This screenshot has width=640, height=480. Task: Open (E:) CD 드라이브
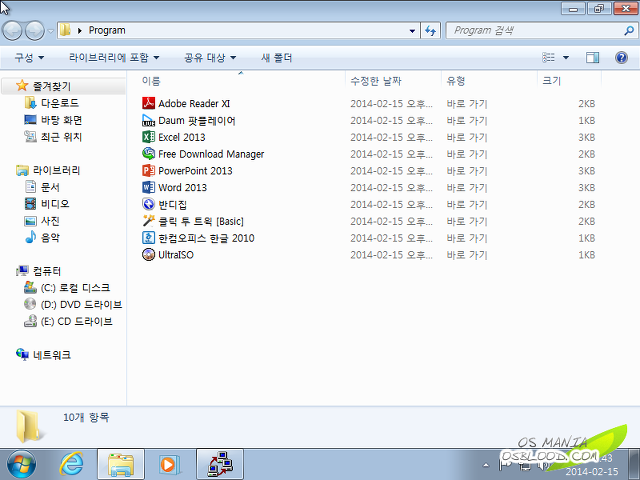coord(76,321)
